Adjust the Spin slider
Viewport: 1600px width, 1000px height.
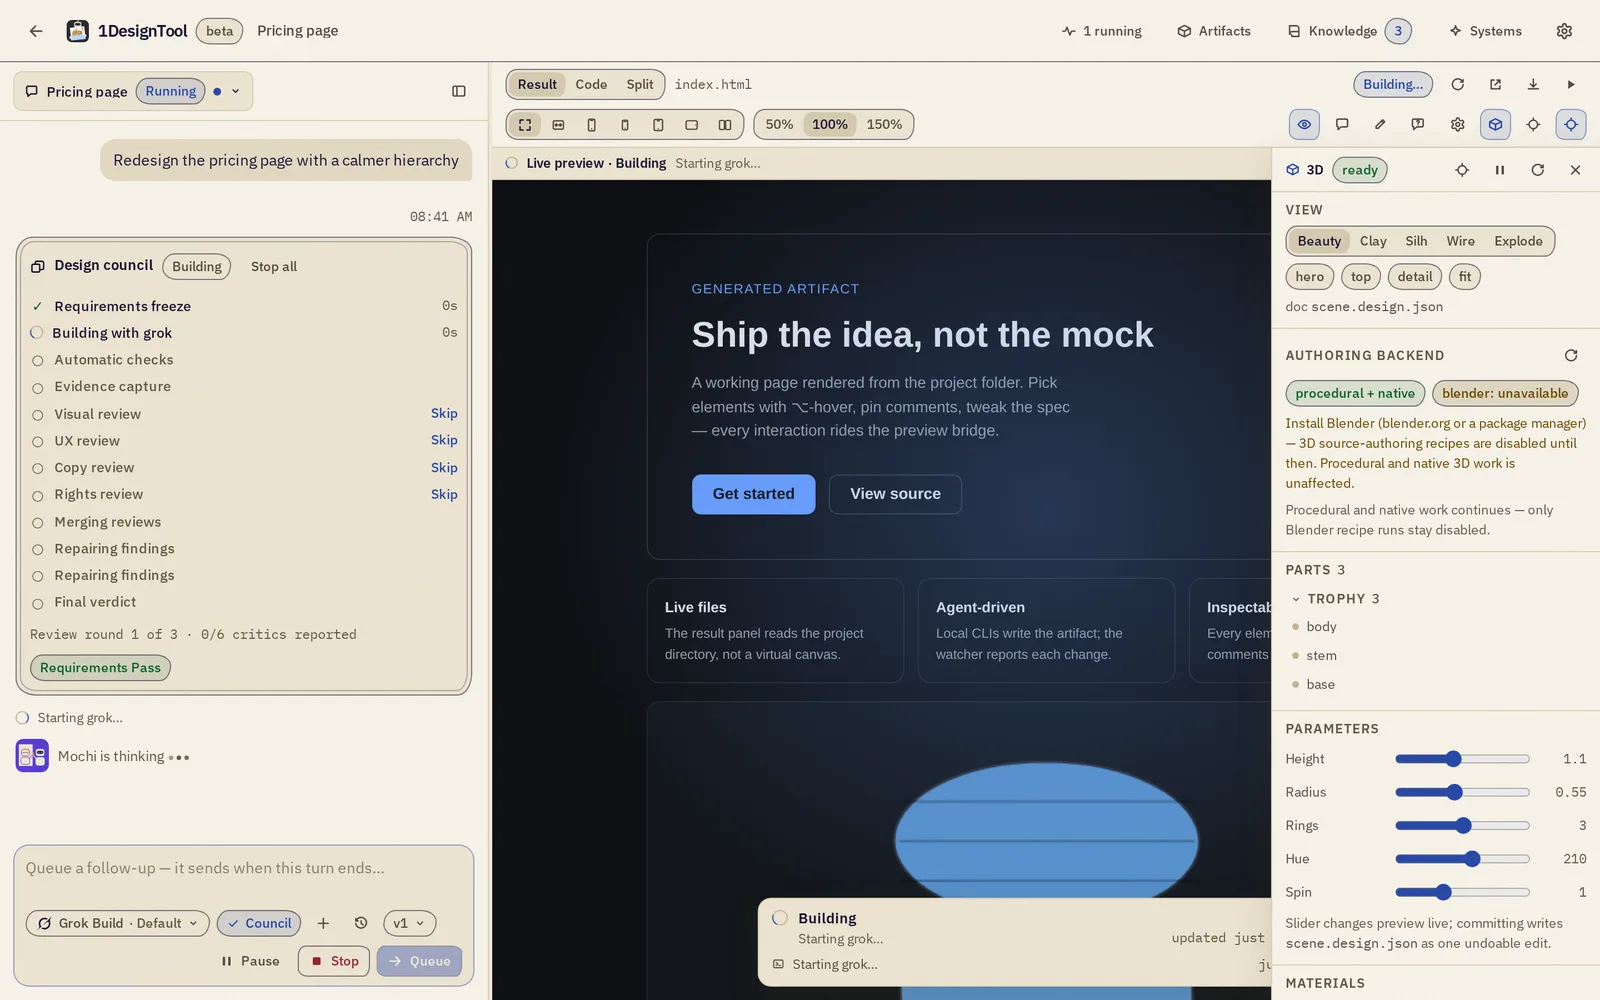1462,892
